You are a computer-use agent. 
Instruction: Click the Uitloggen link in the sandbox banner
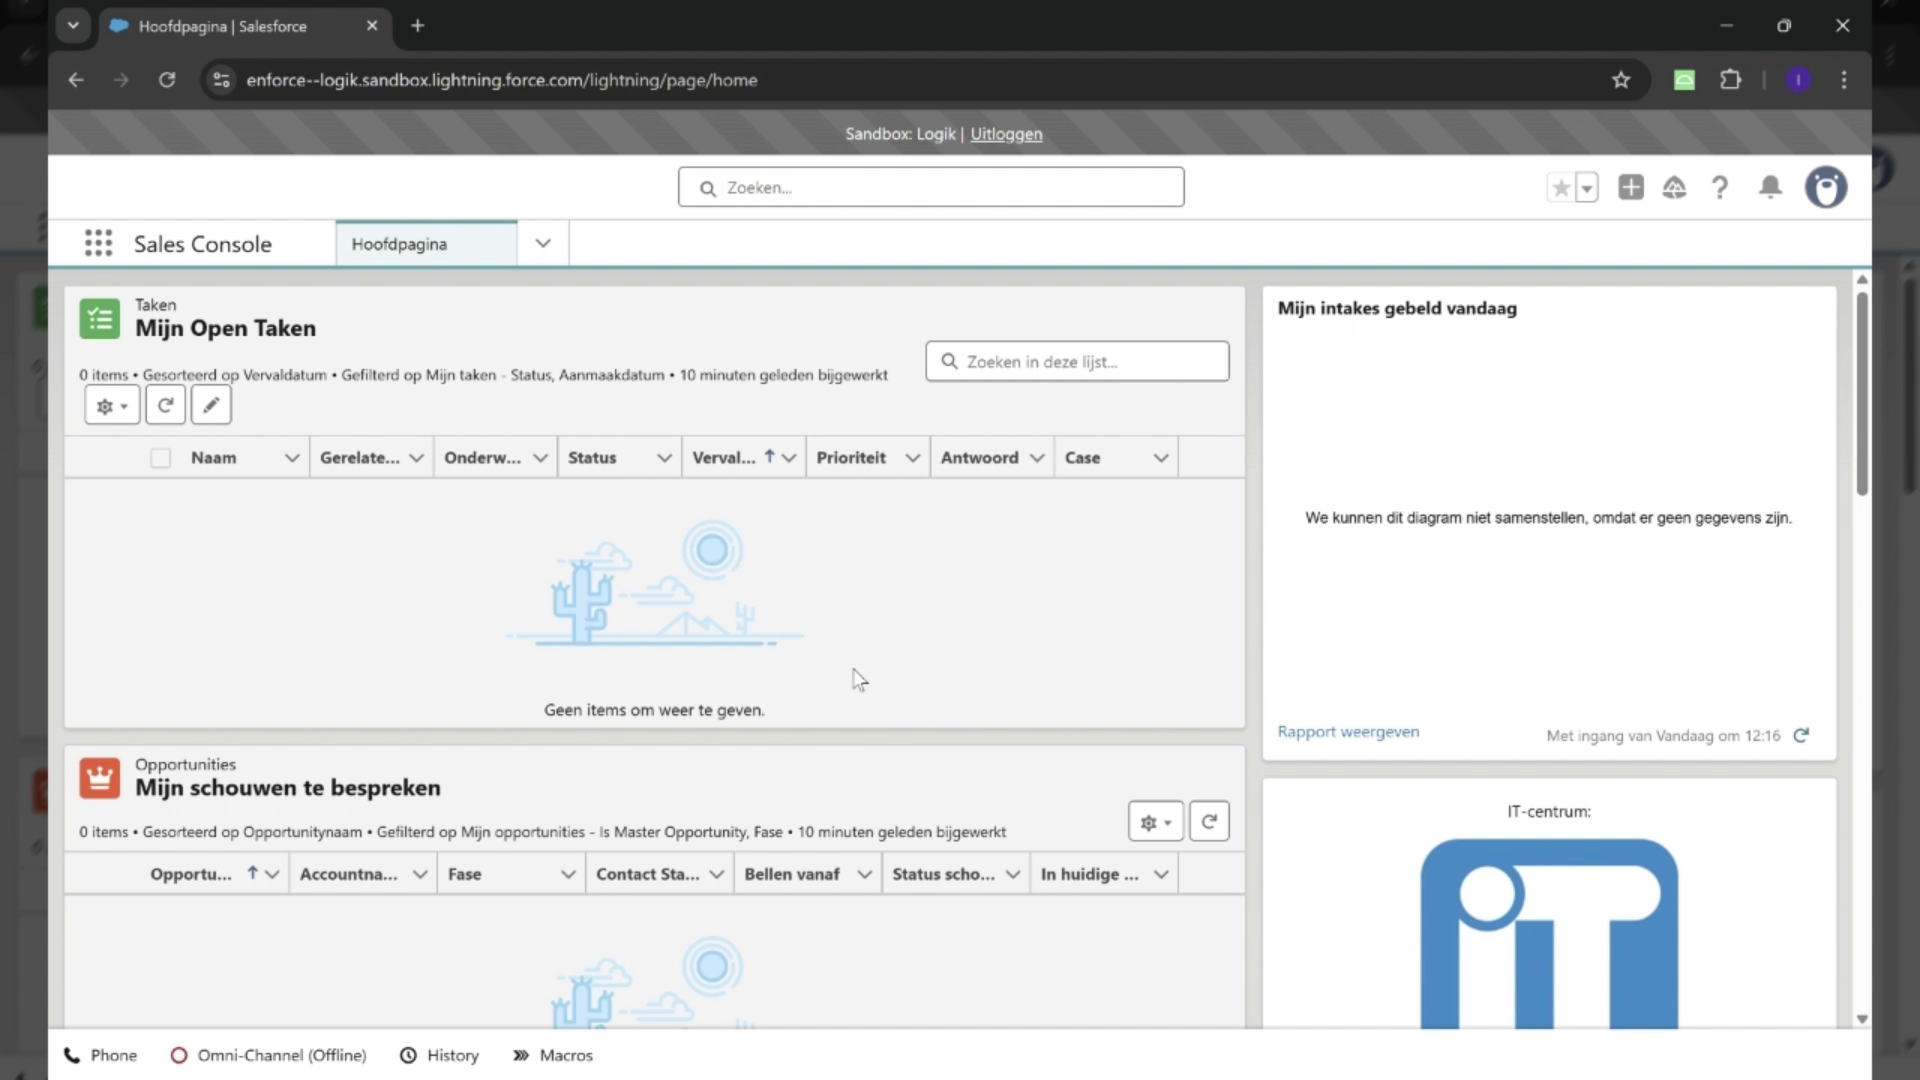click(x=1006, y=133)
